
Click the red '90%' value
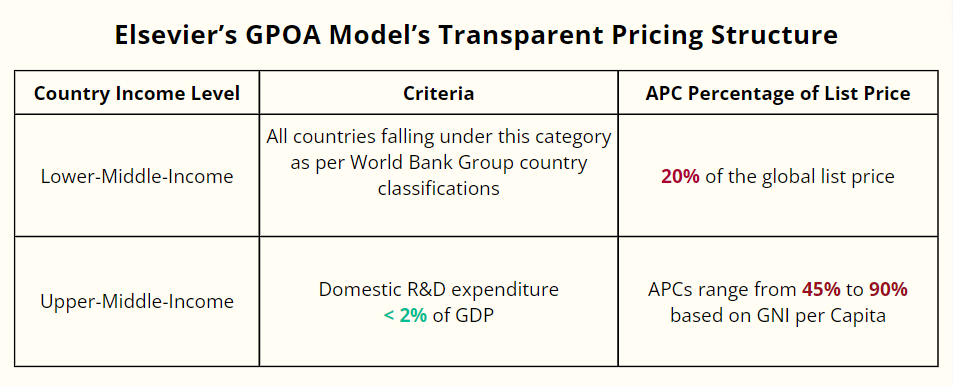pos(888,289)
